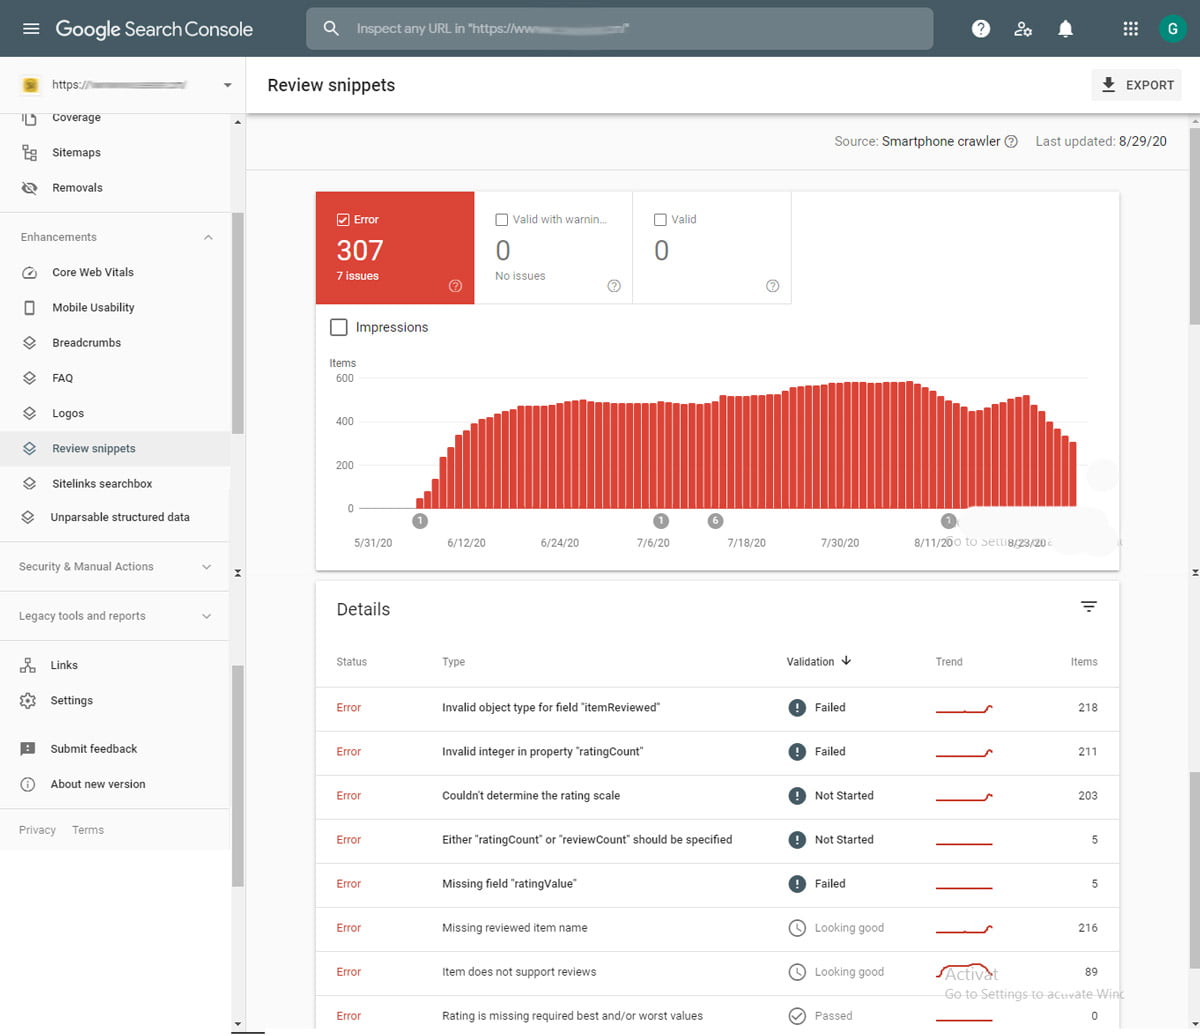Open the notifications bell
1200x1036 pixels.
click(1065, 29)
